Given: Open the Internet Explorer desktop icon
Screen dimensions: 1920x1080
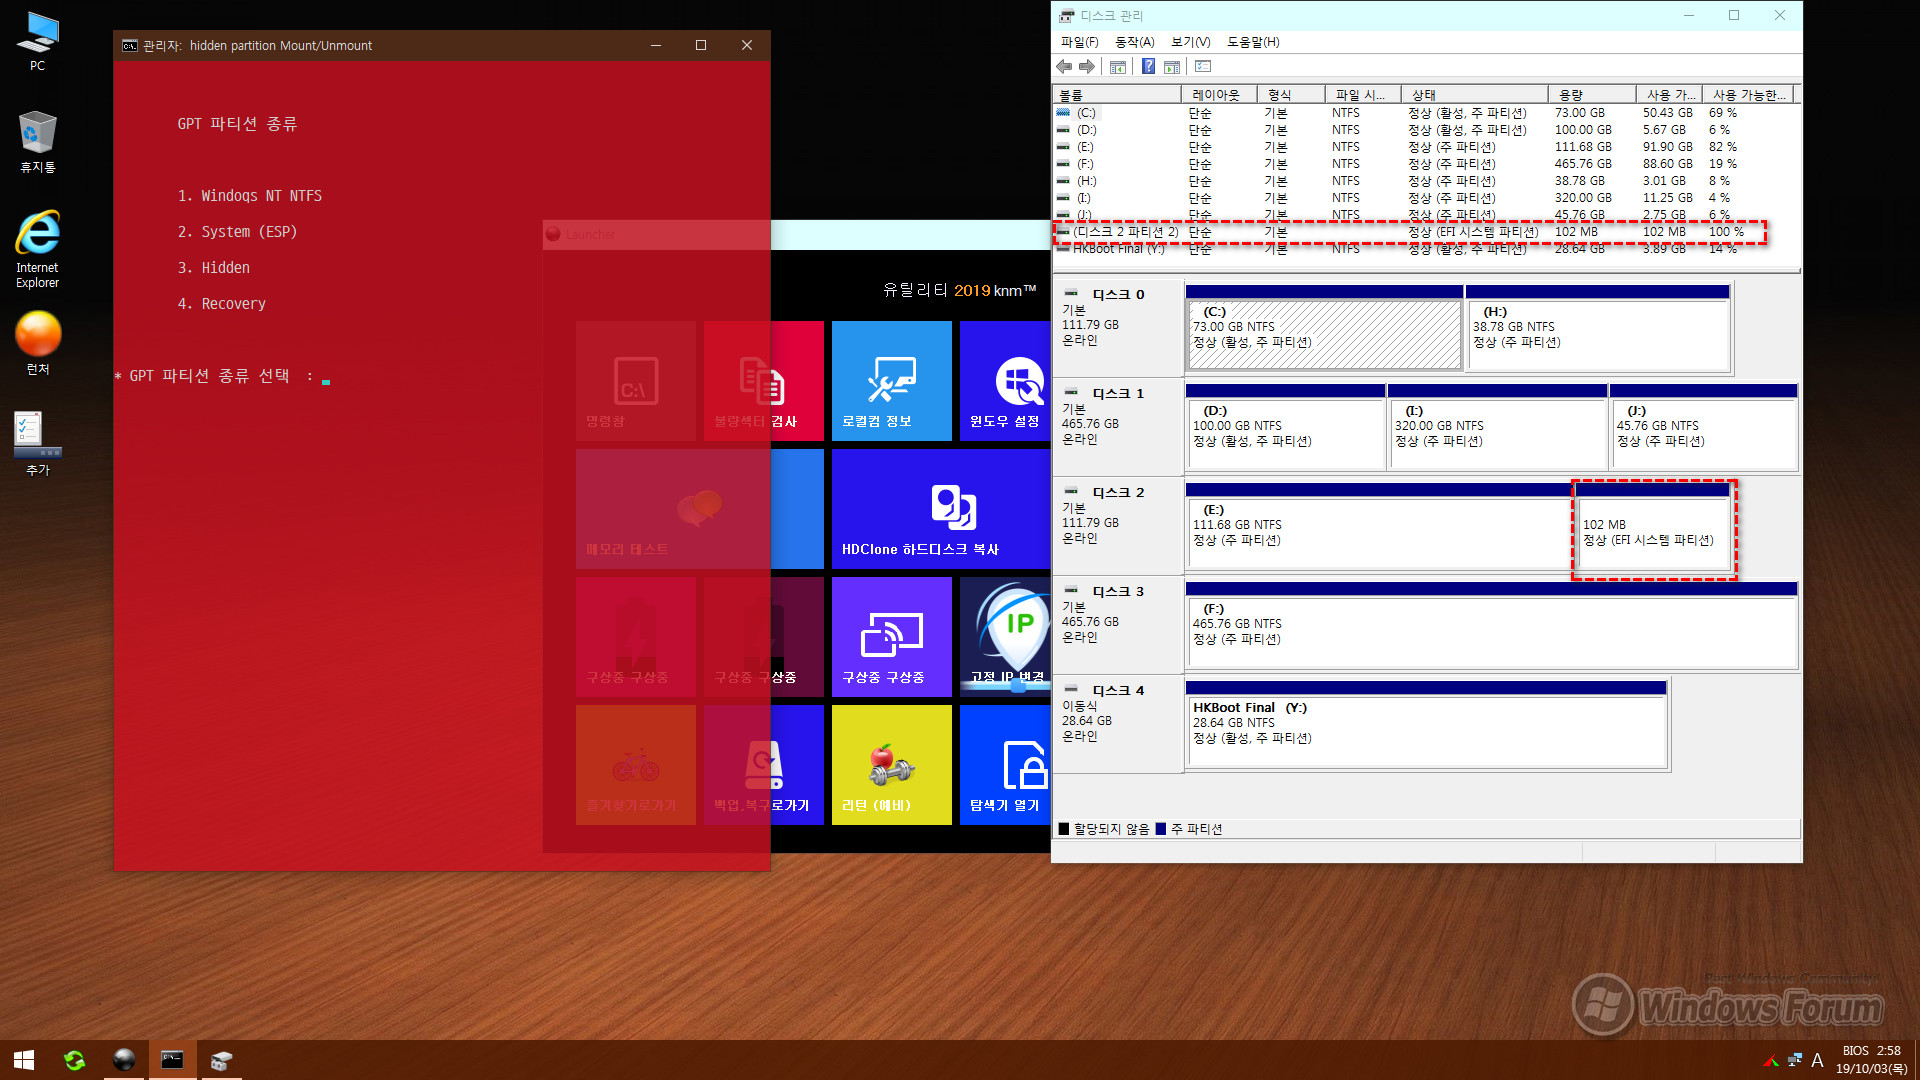Looking at the screenshot, I should coord(38,250).
